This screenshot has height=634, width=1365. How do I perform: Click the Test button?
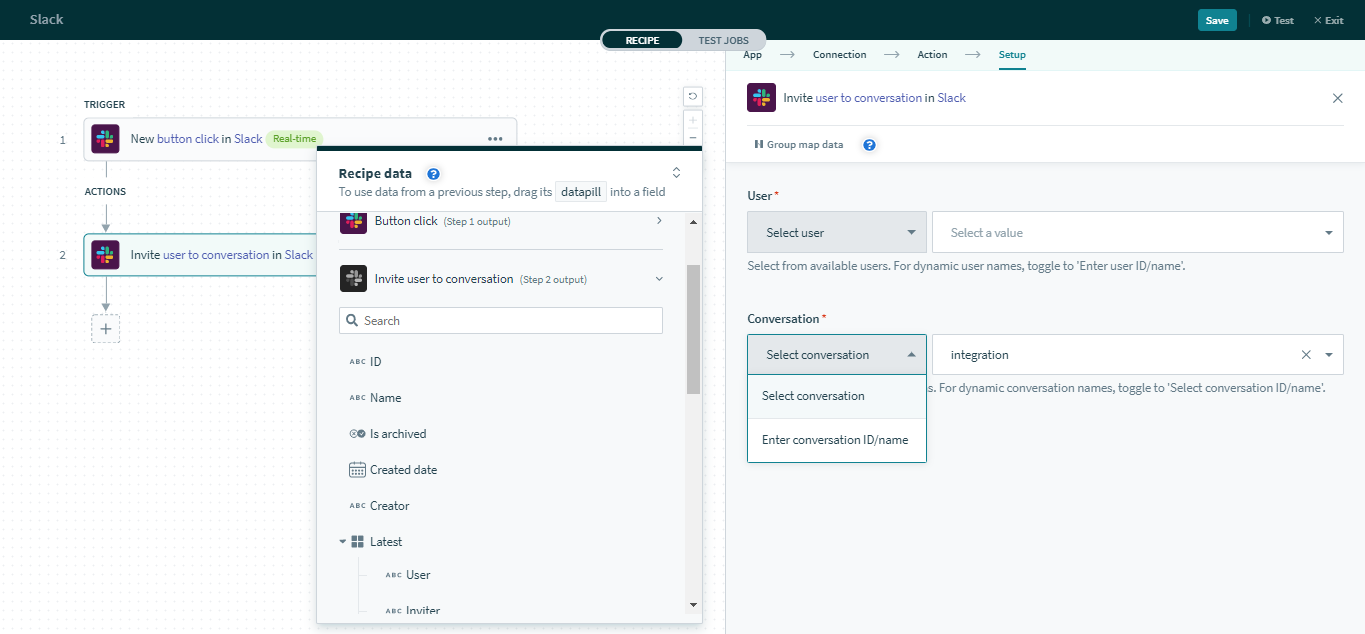[1277, 20]
